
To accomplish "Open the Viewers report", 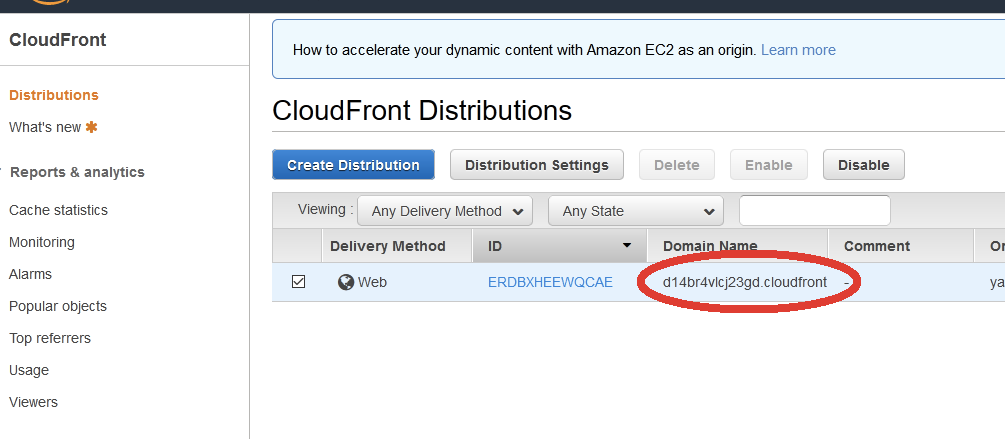I will coord(33,402).
